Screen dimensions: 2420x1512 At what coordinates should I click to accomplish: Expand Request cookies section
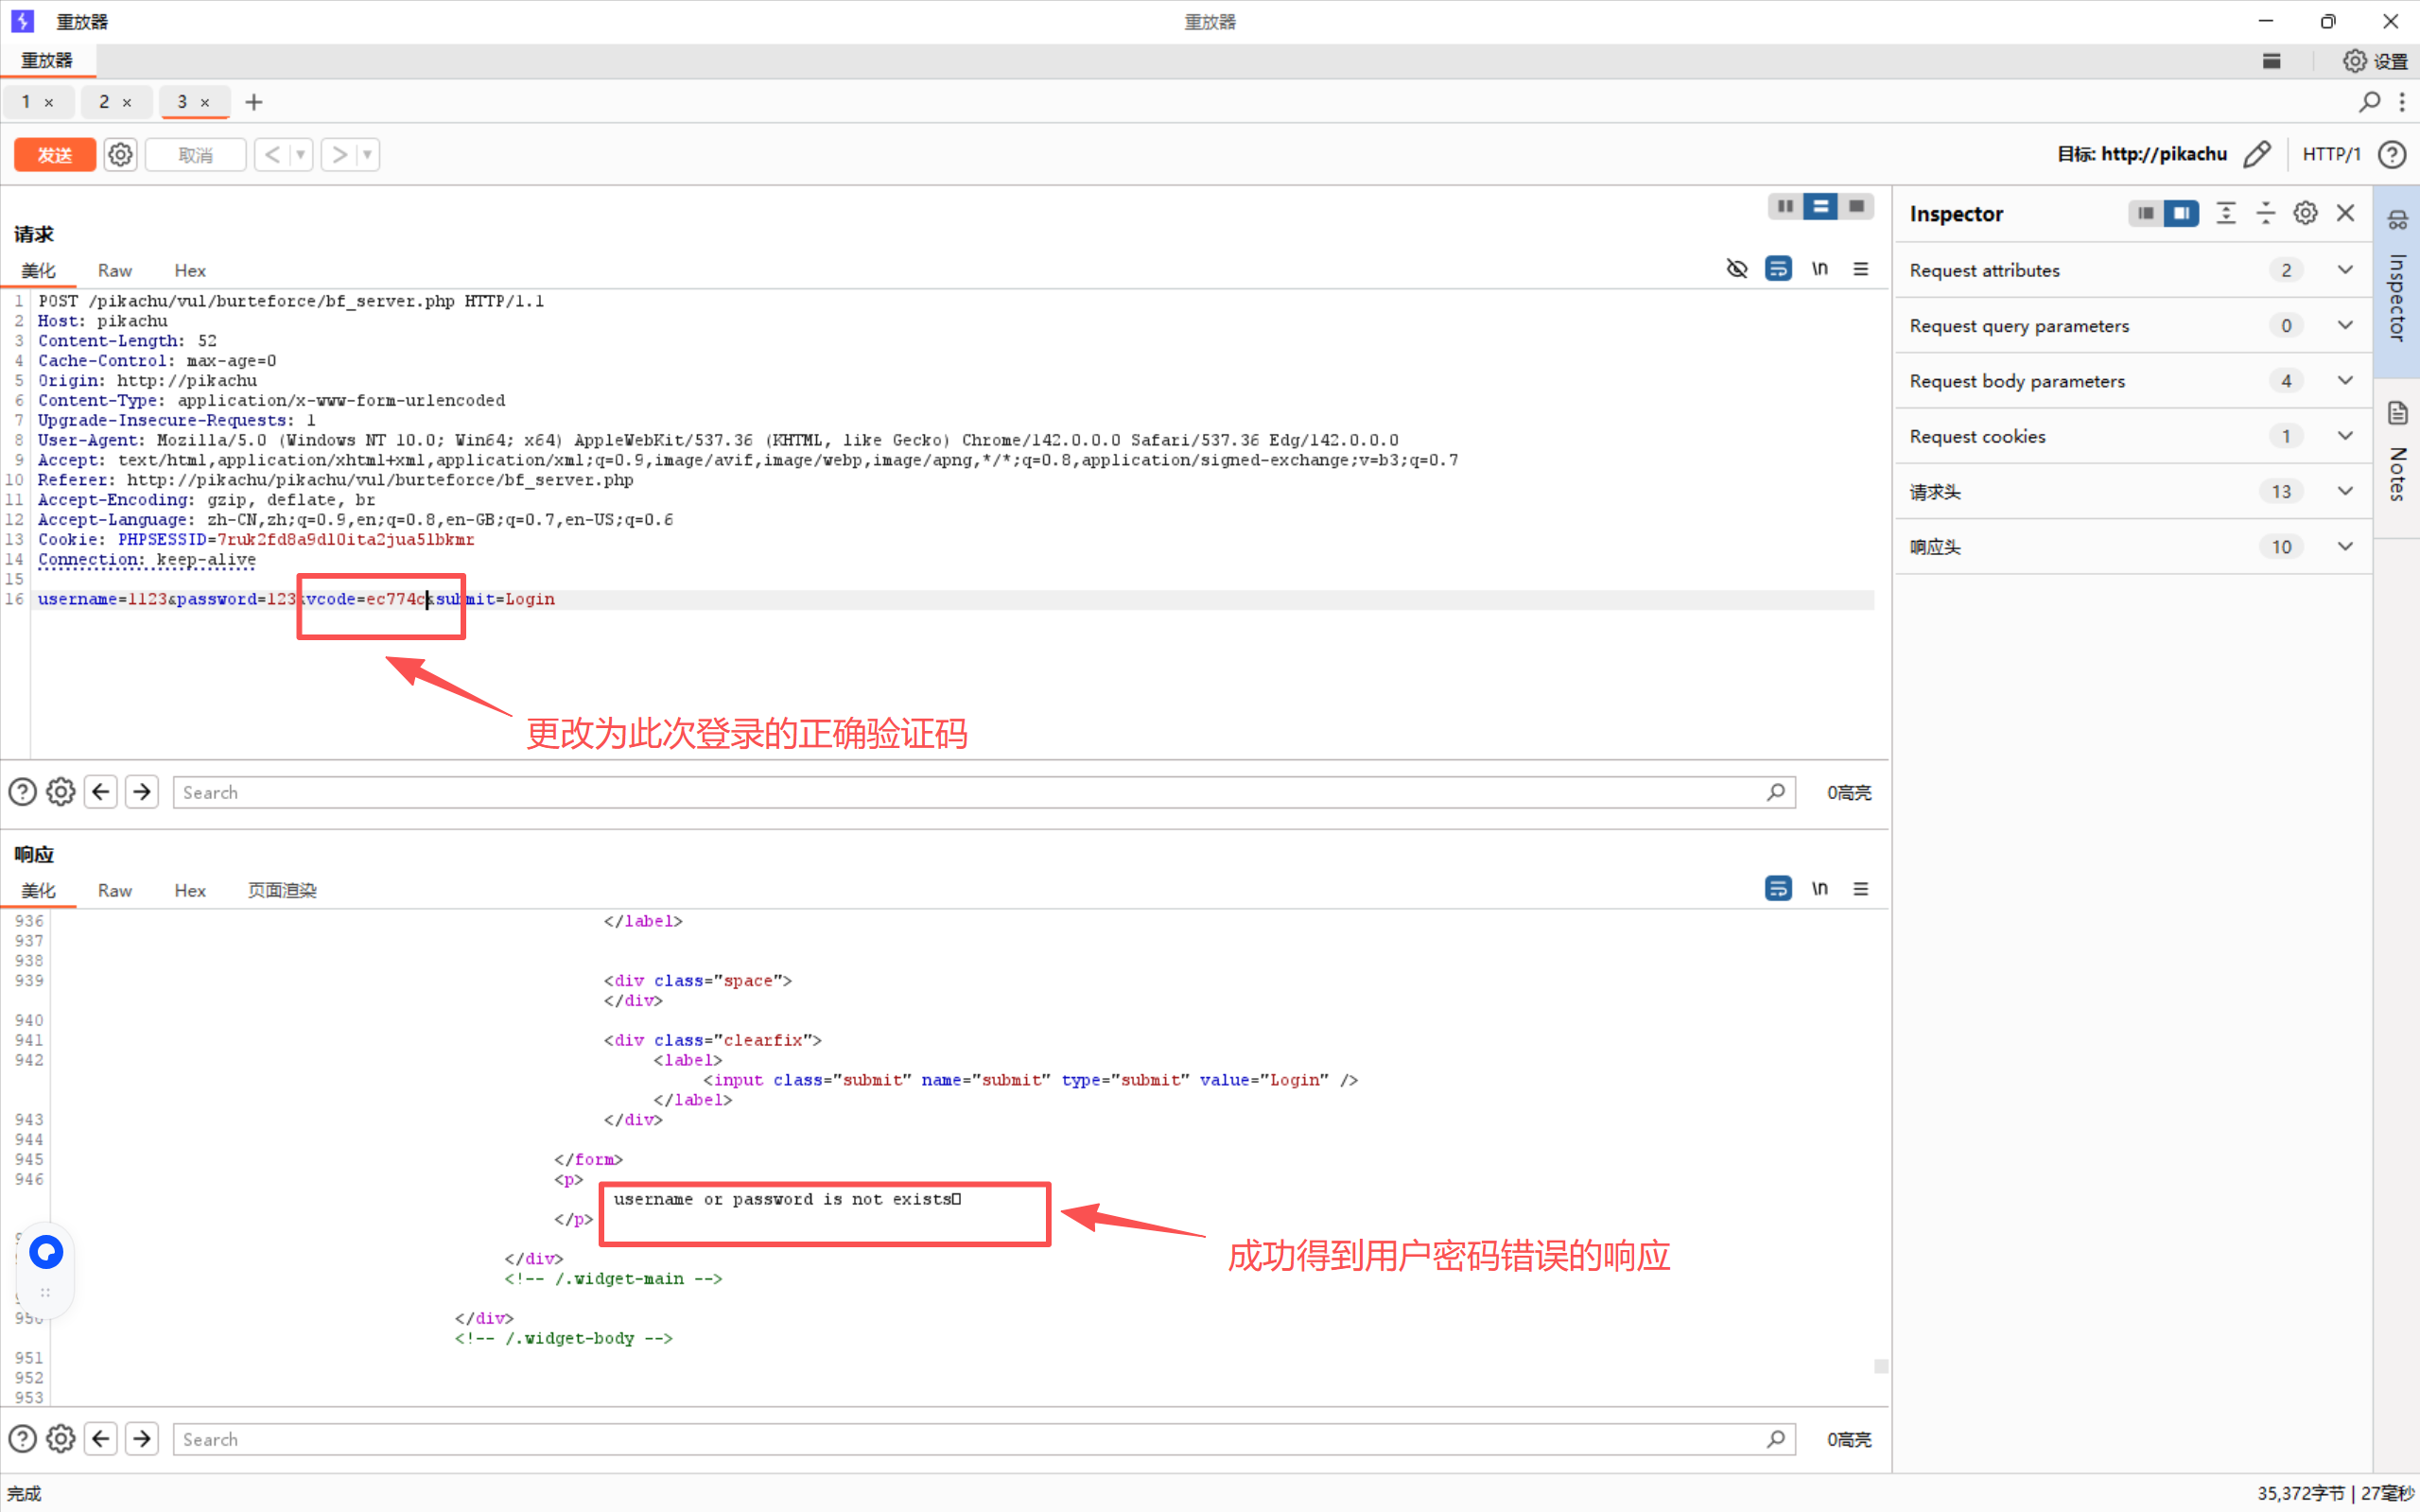coord(2345,436)
